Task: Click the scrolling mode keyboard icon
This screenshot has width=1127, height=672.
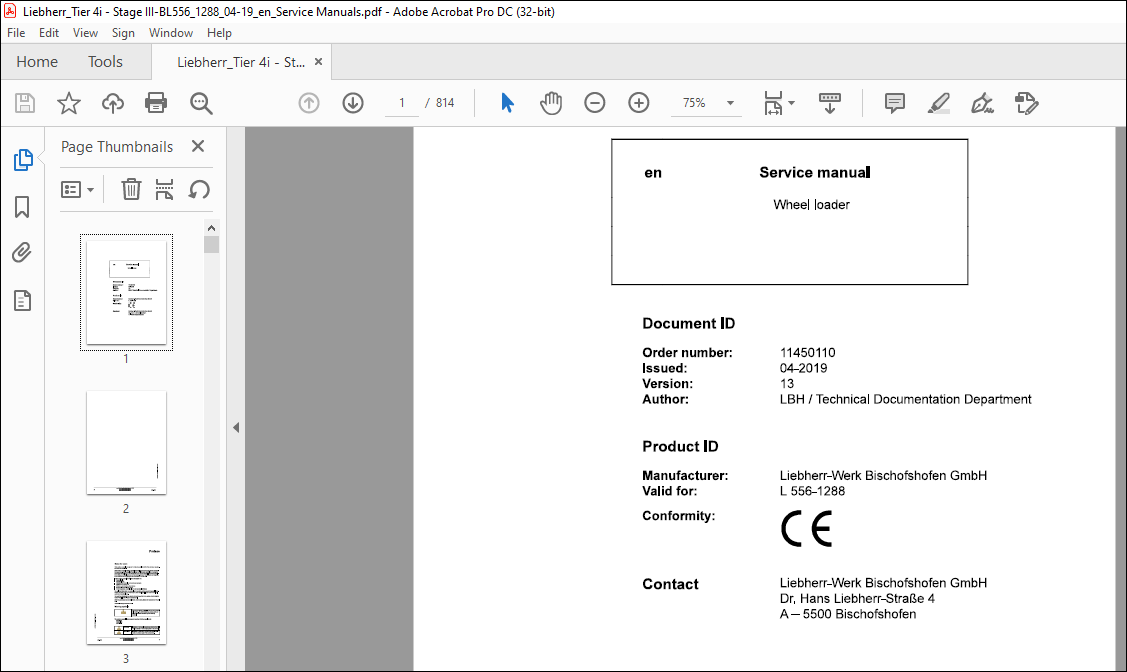Action: (830, 103)
